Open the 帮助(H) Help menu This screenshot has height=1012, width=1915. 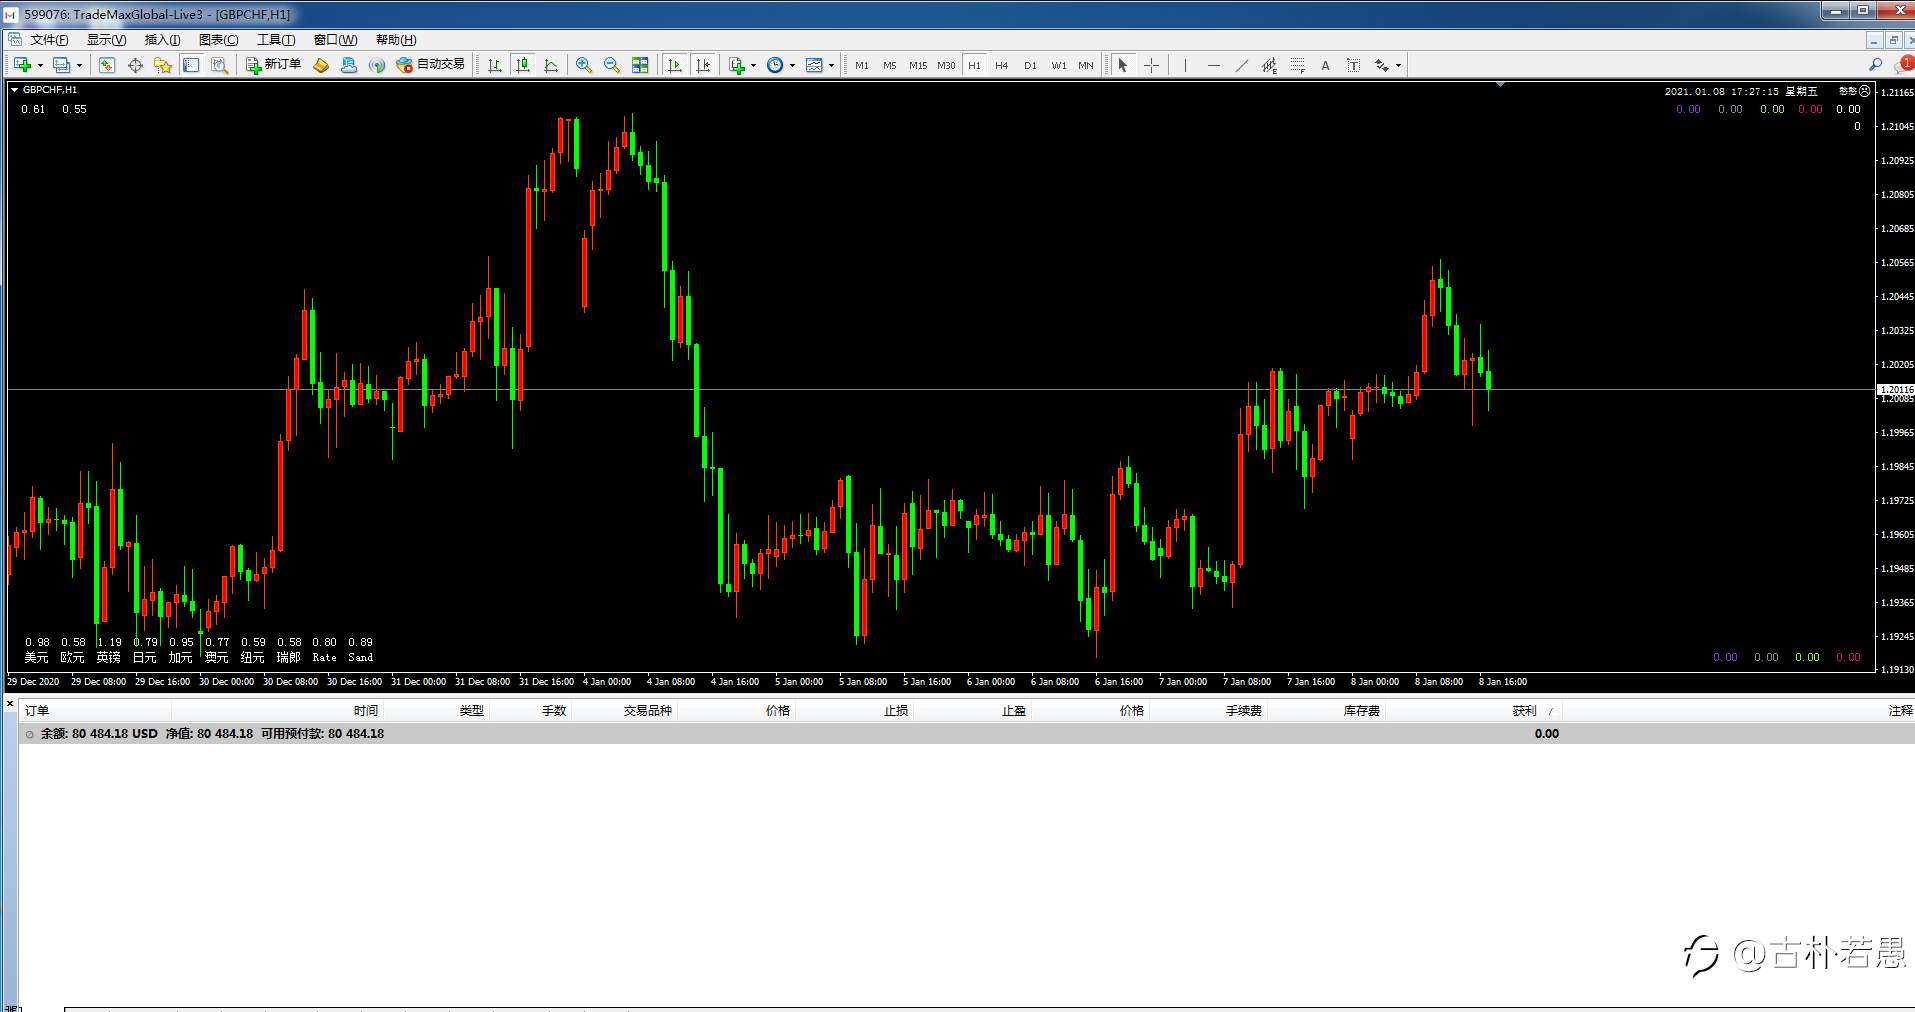396,40
